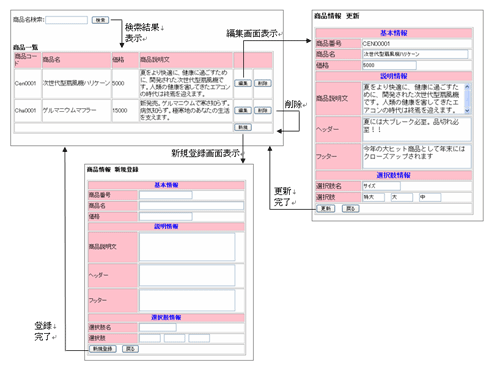Click the empty 商品説明文 textarea in registration screen
Viewport: 500px width, 368px height.
click(x=187, y=247)
